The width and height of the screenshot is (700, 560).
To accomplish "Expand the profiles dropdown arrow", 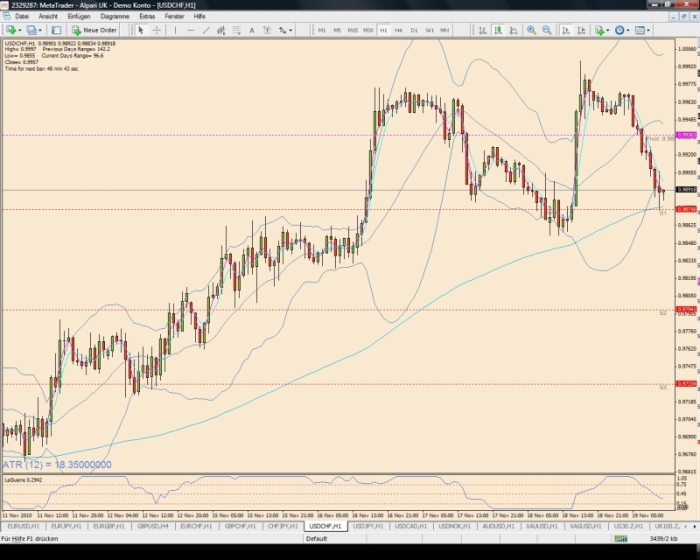I will click(x=40, y=30).
